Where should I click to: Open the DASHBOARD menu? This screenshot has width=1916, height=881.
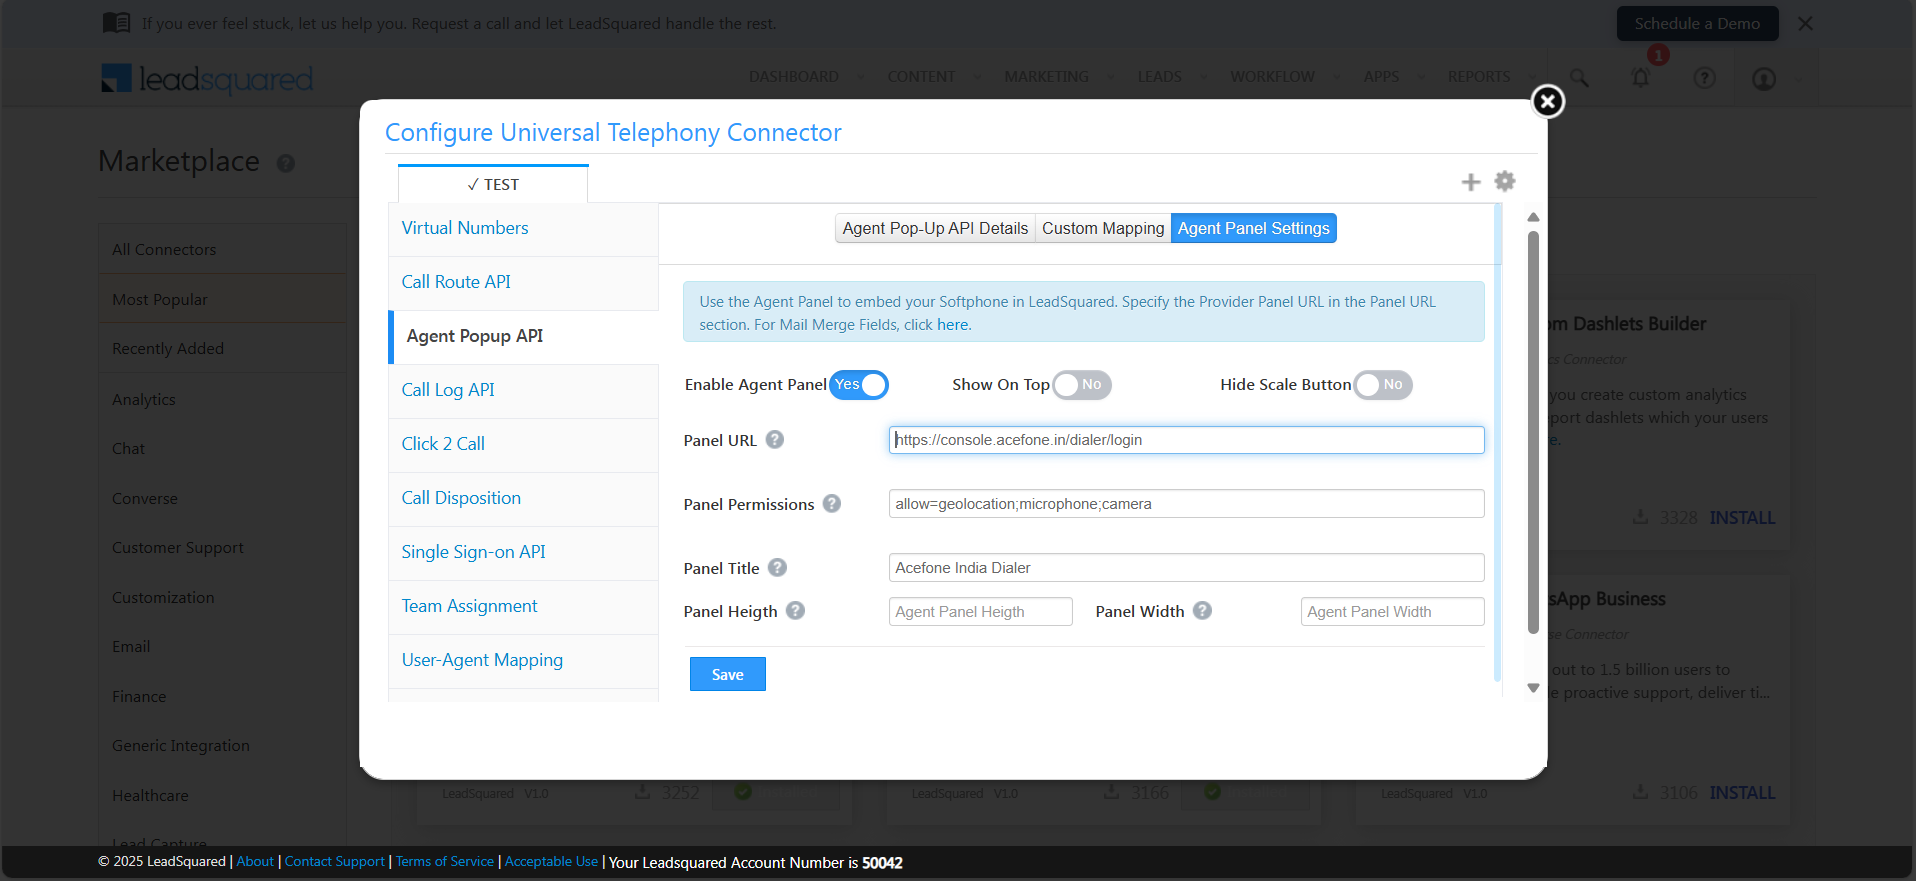[793, 77]
